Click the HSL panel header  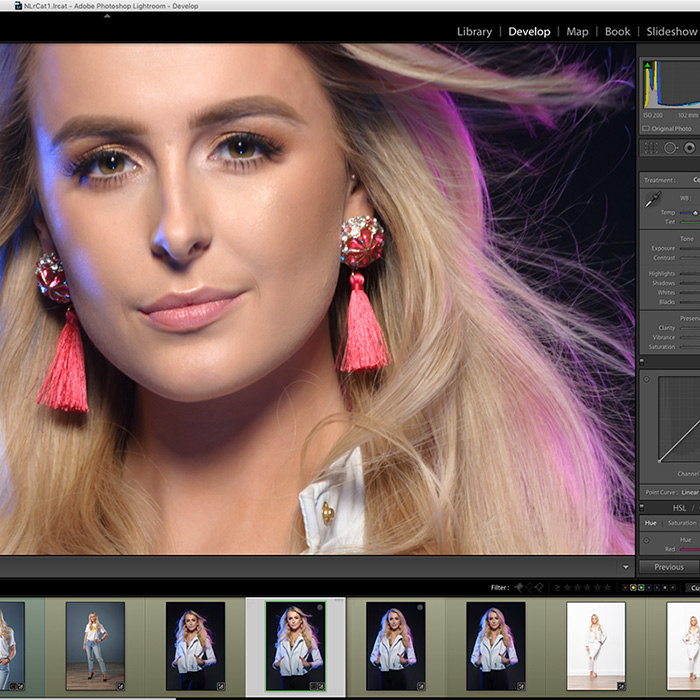[x=679, y=508]
